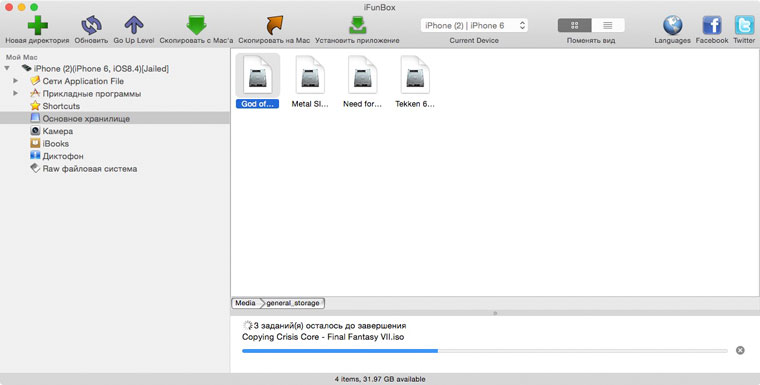Select Основное хранилище in sidebar
The width and height of the screenshot is (760, 385).
click(115, 118)
